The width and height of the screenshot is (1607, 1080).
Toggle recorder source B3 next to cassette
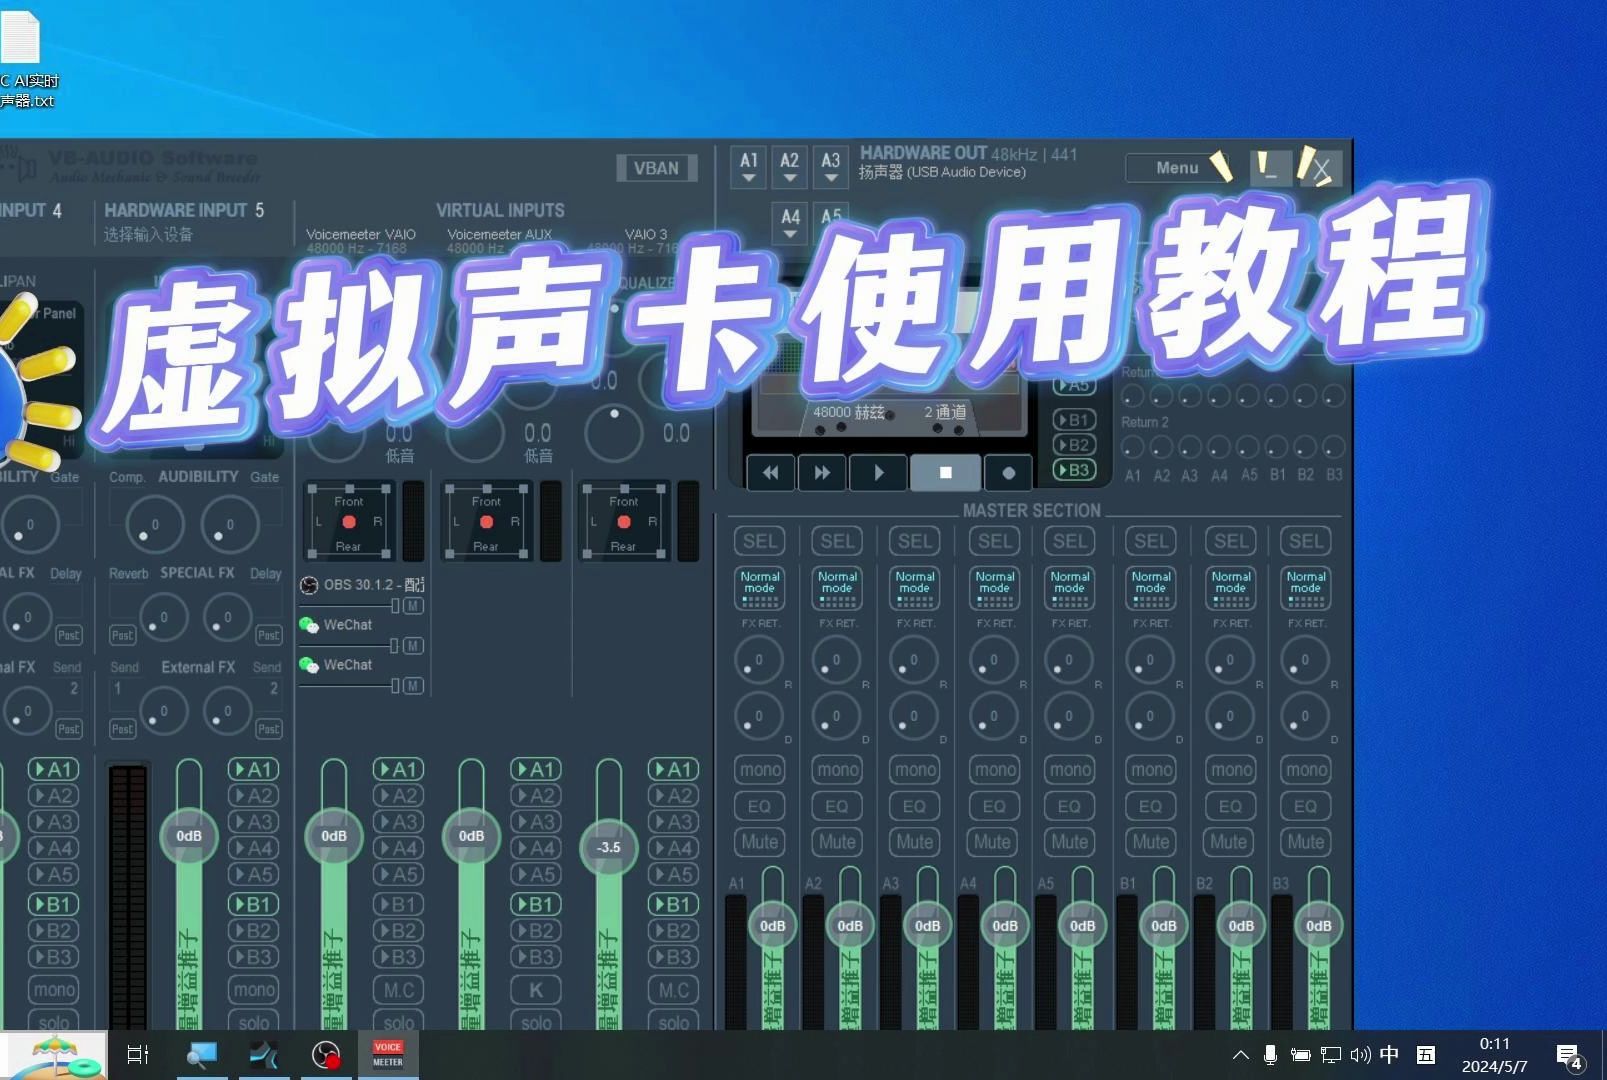pos(1074,470)
